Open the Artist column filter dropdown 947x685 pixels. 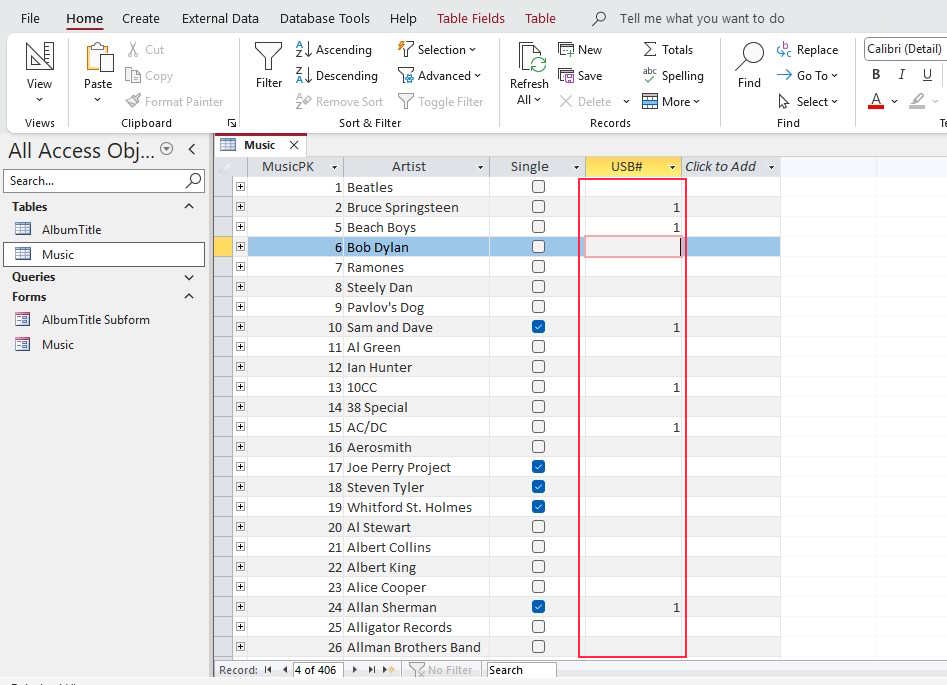click(x=481, y=167)
